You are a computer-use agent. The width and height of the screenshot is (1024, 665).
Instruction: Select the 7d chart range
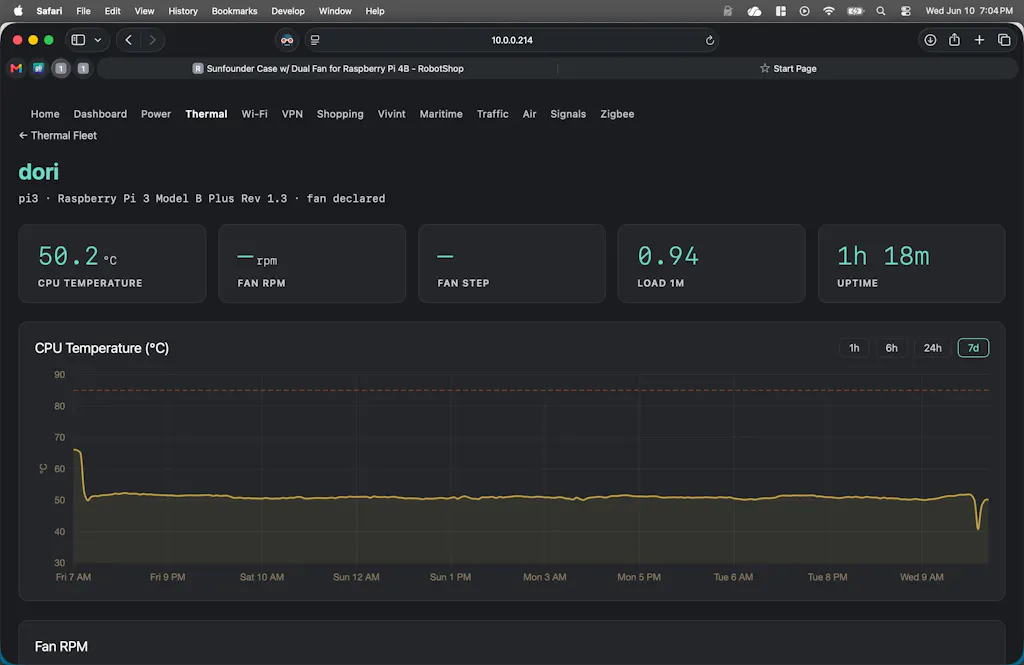coord(973,348)
